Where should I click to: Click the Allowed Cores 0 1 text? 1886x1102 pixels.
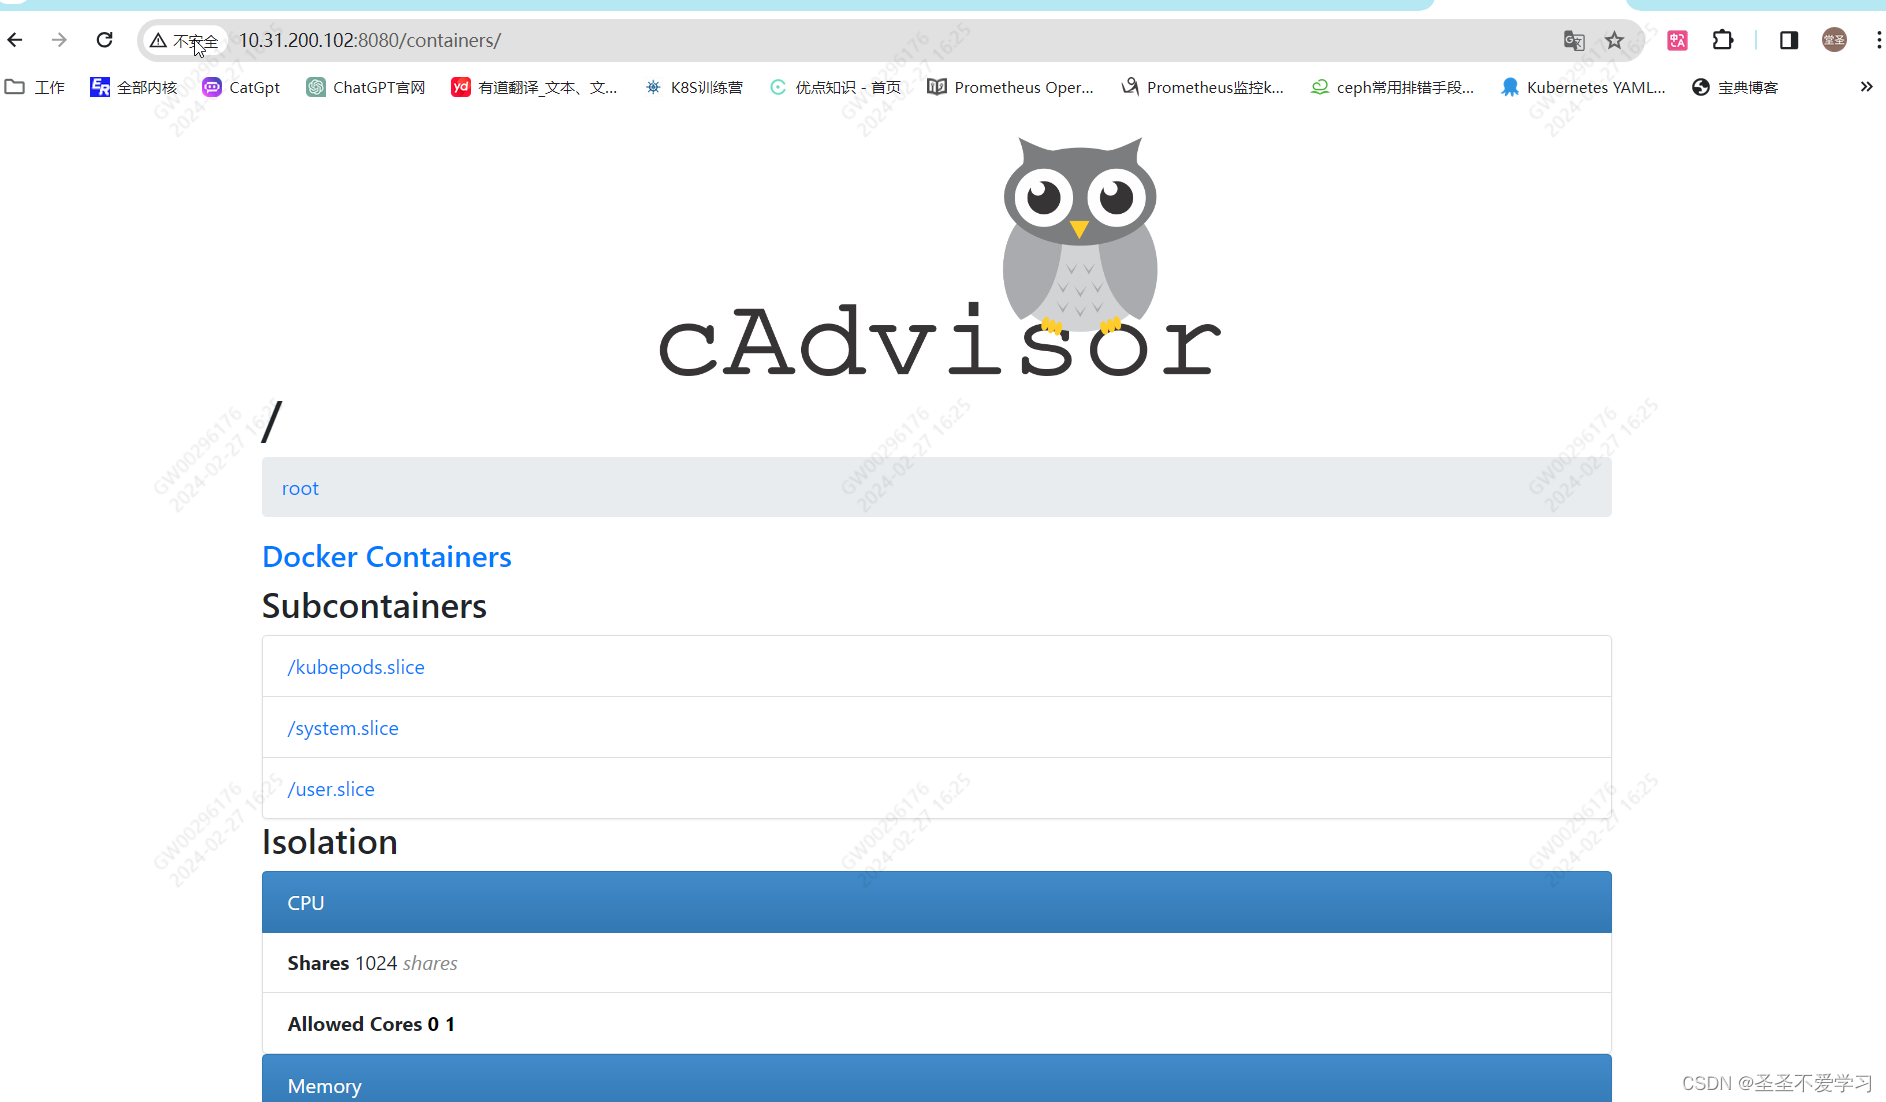(371, 1024)
